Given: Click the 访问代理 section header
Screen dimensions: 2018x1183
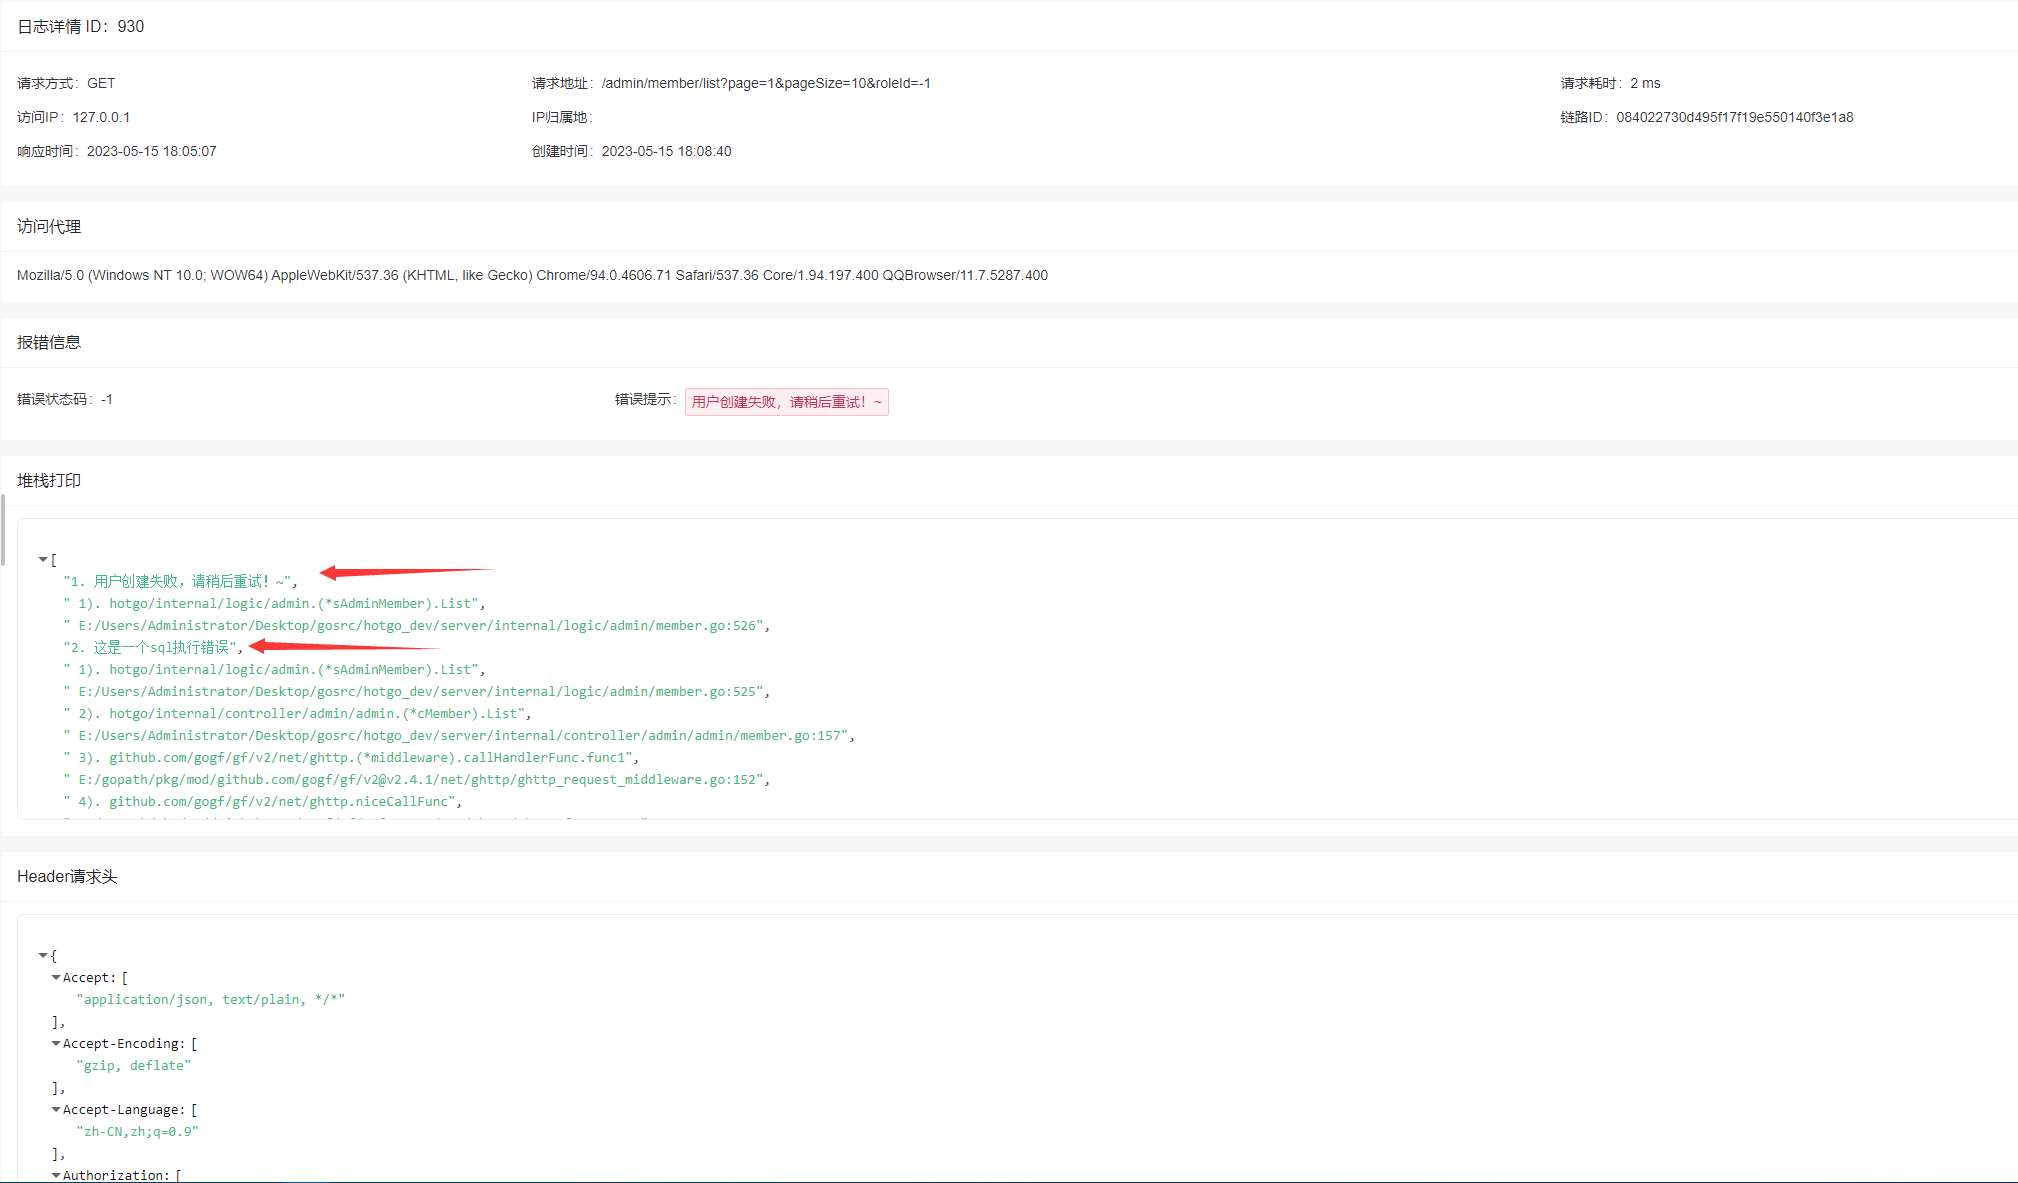Looking at the screenshot, I should coord(48,226).
